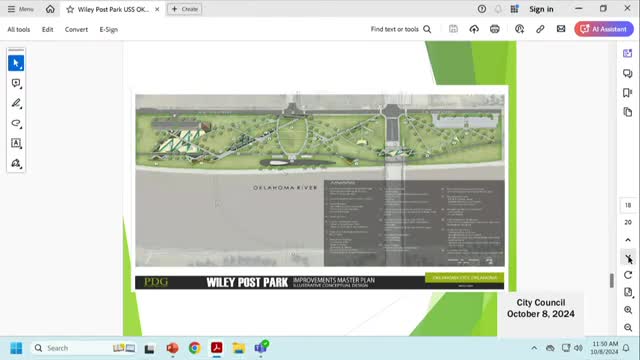640x360 pixels.
Task: Open the Fill and Sign signature tool
Action: pos(16,163)
